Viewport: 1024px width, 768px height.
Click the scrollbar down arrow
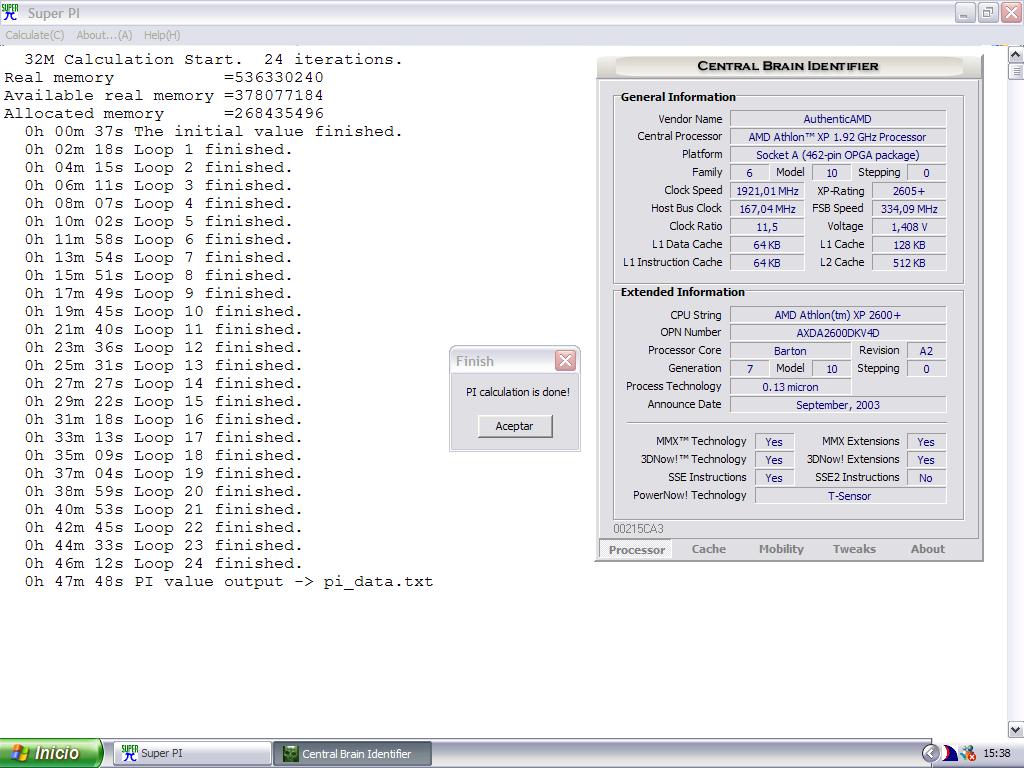point(1016,730)
